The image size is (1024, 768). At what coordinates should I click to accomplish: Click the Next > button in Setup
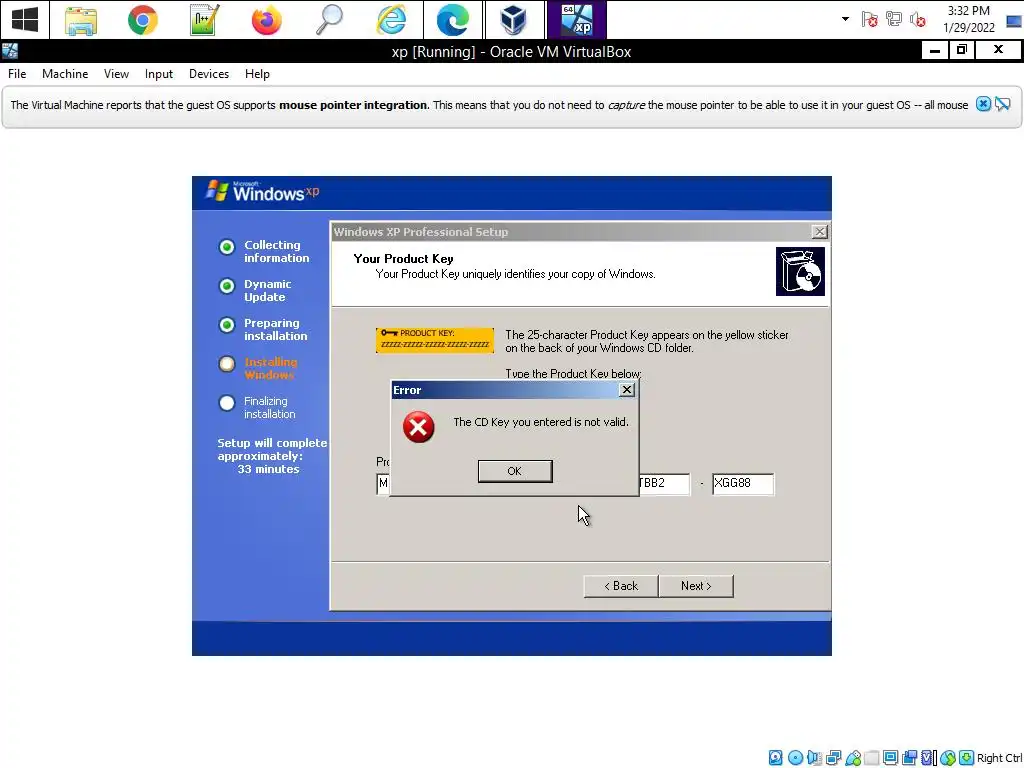coord(696,586)
